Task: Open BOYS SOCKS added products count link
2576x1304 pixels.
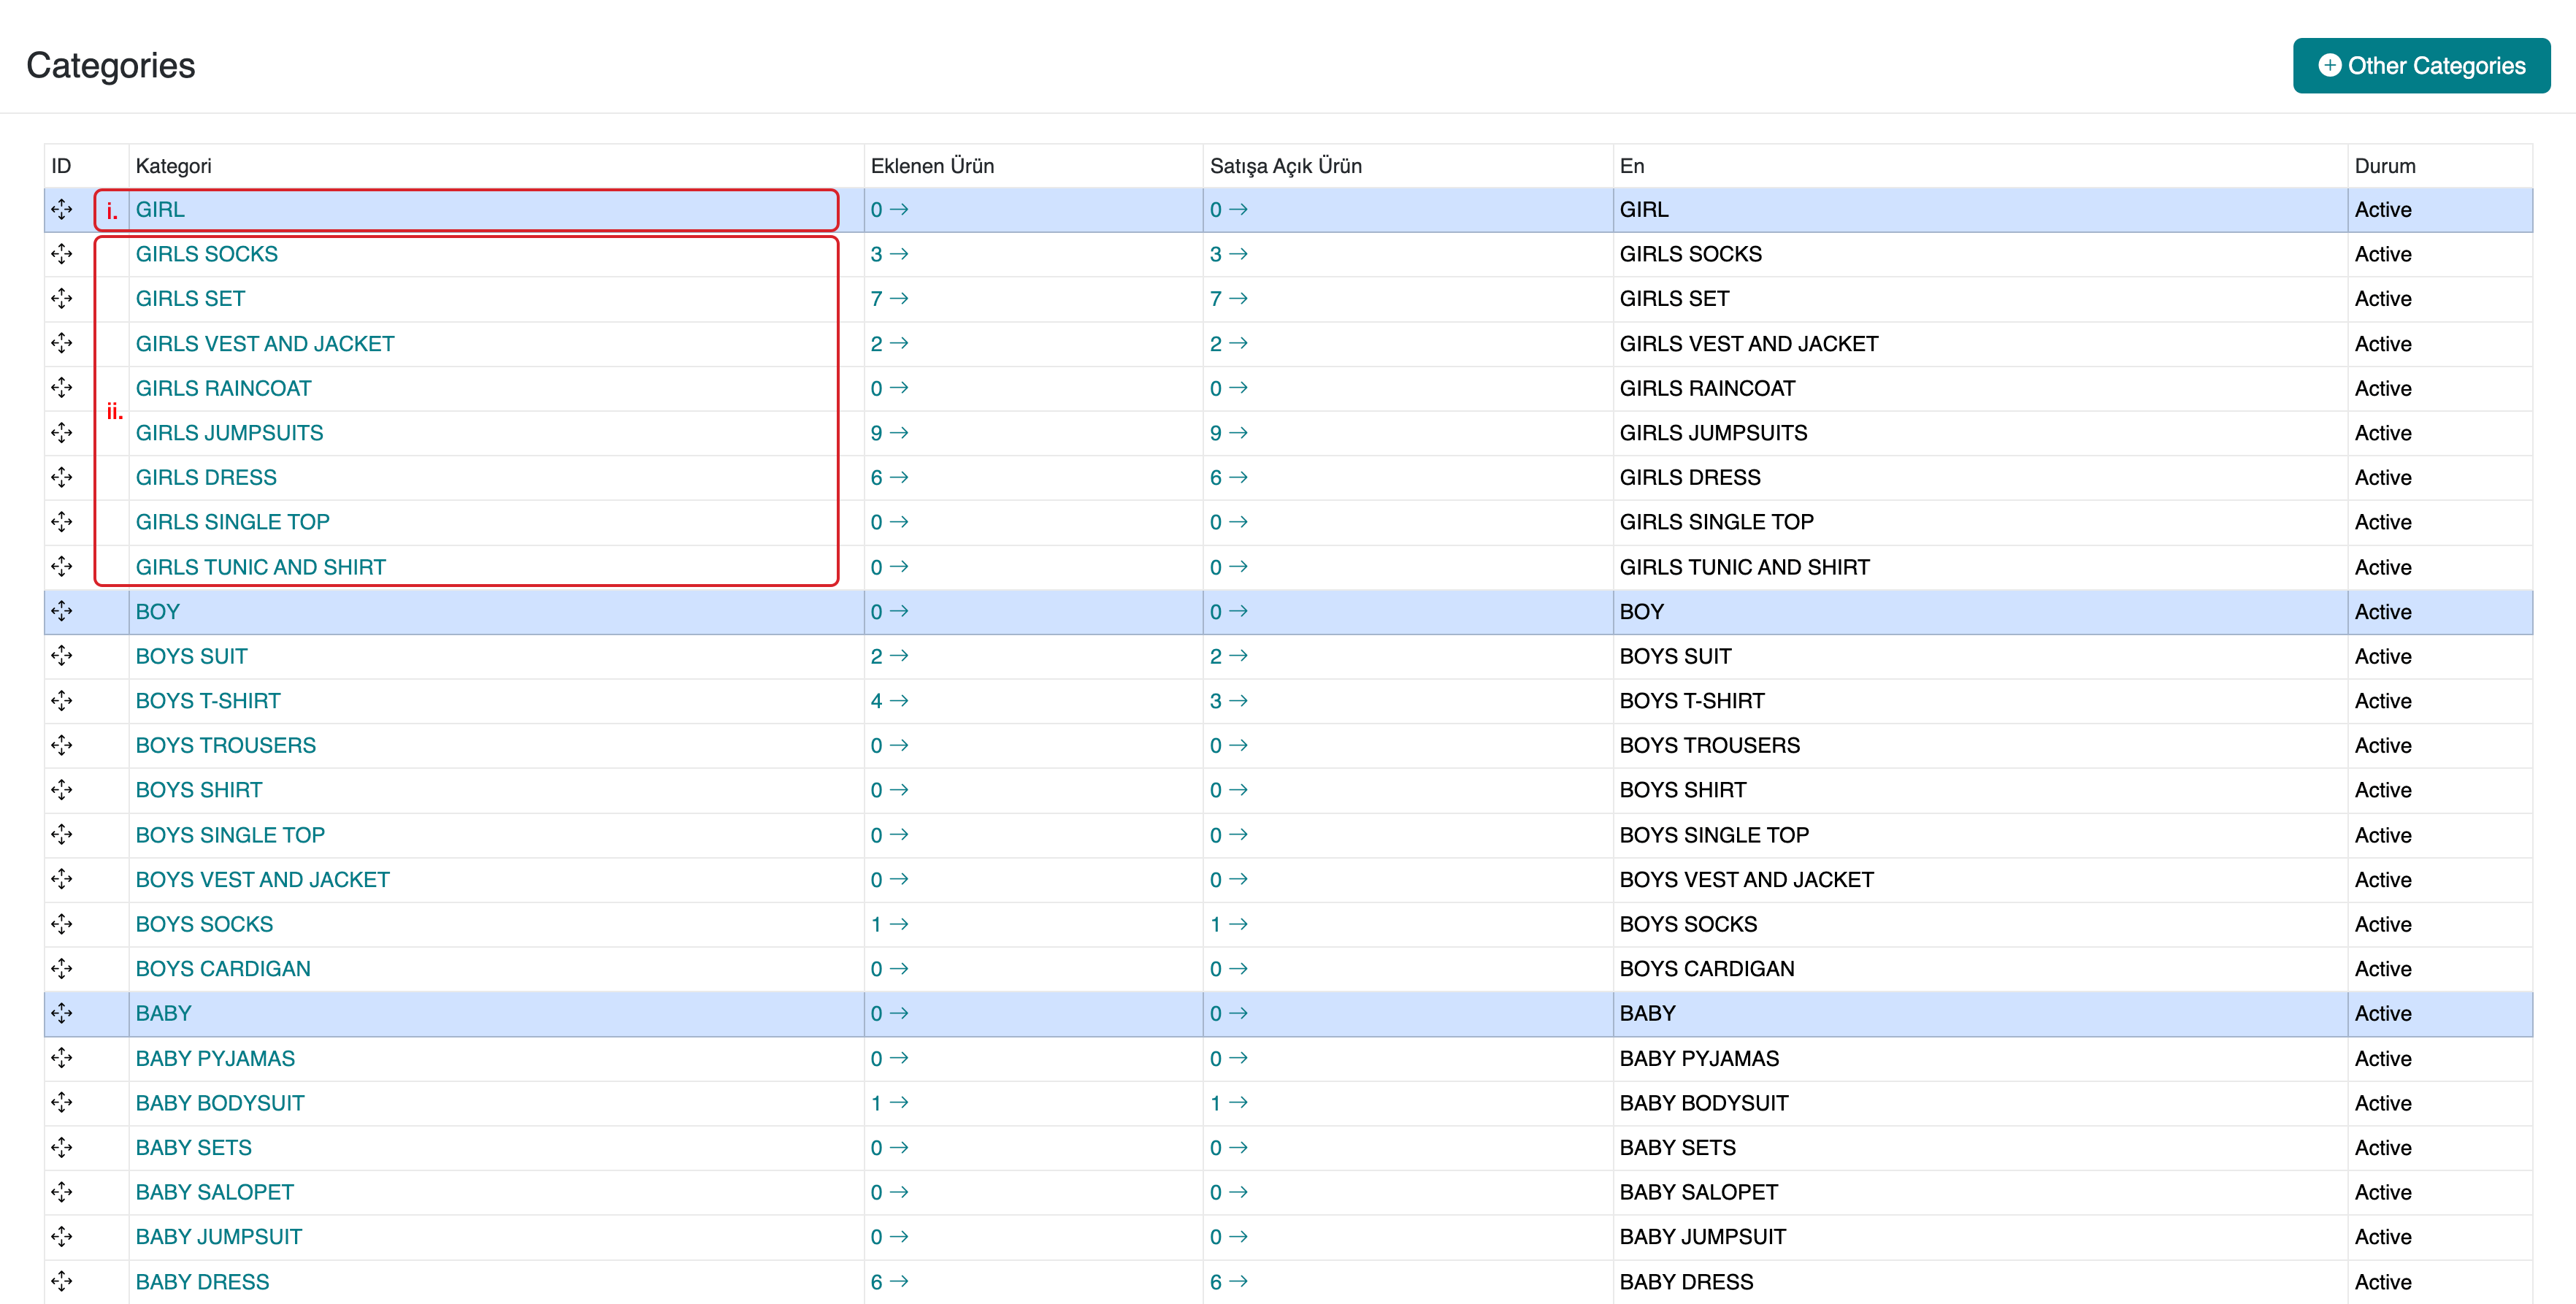Action: pos(888,924)
